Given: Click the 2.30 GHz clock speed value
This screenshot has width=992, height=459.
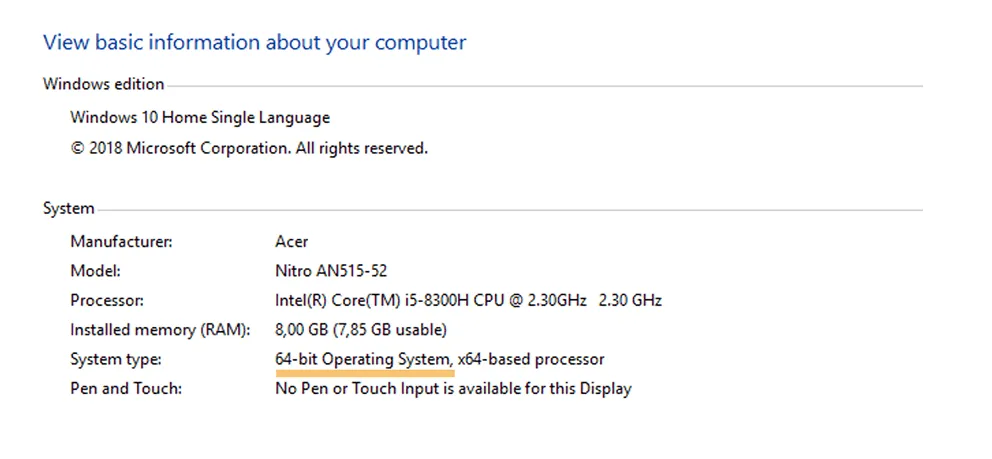Looking at the screenshot, I should tap(630, 300).
